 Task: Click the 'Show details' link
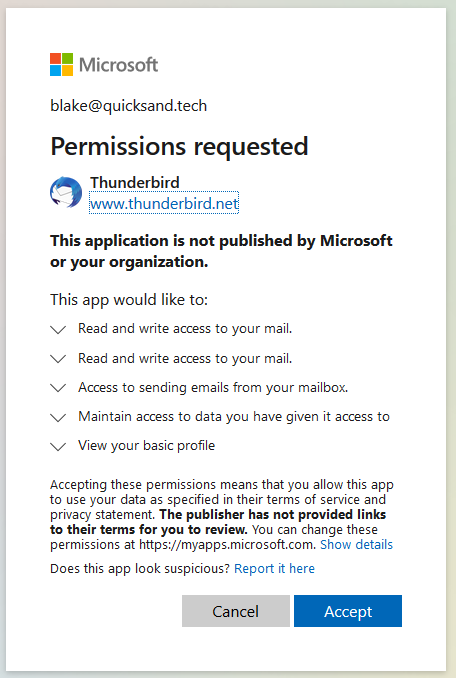coord(356,544)
